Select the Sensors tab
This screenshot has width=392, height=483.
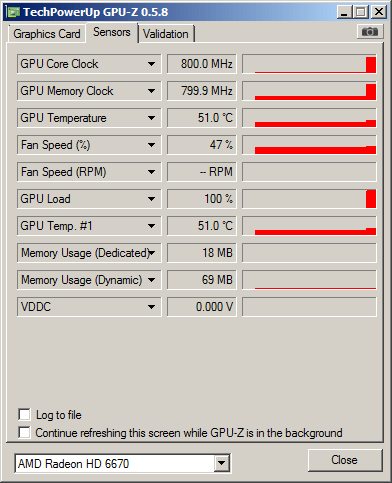(112, 32)
